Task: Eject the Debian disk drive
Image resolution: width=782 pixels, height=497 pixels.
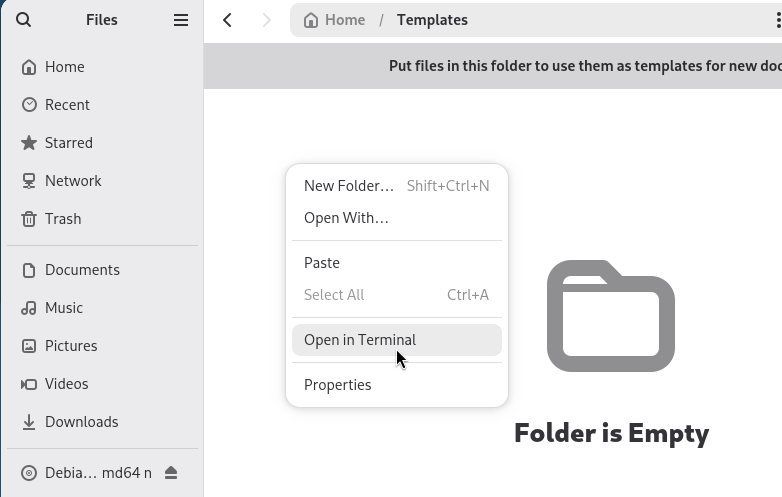Action: click(x=171, y=472)
